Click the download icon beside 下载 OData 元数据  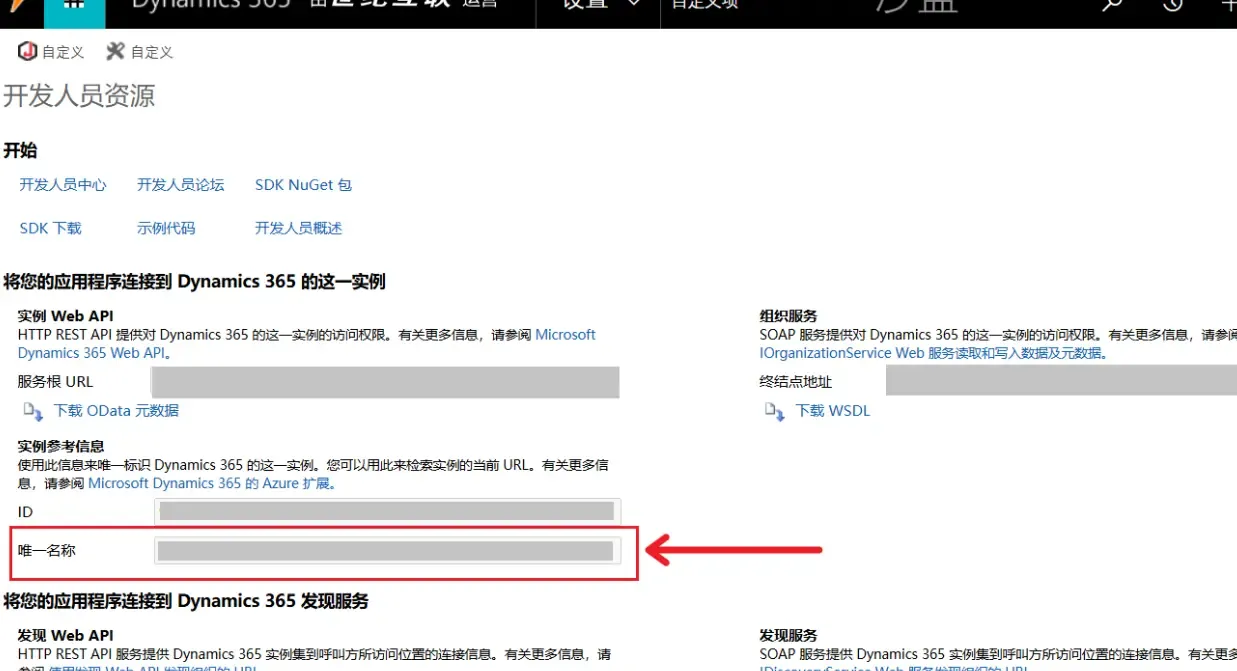click(32, 410)
